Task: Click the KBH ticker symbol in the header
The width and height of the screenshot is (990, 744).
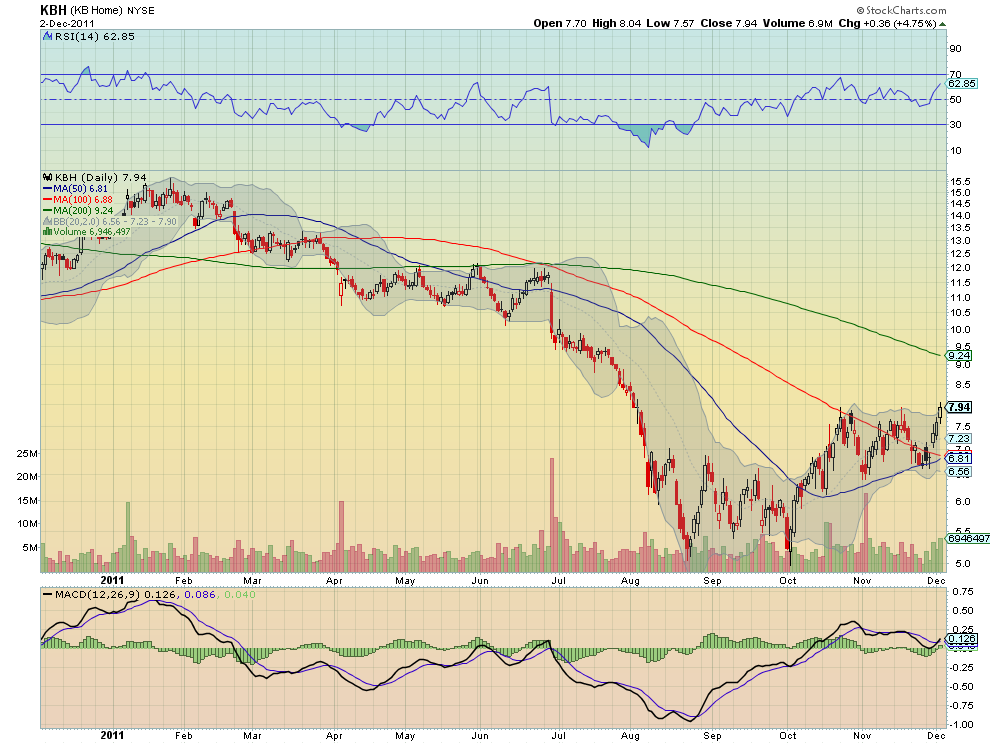Action: 53,10
